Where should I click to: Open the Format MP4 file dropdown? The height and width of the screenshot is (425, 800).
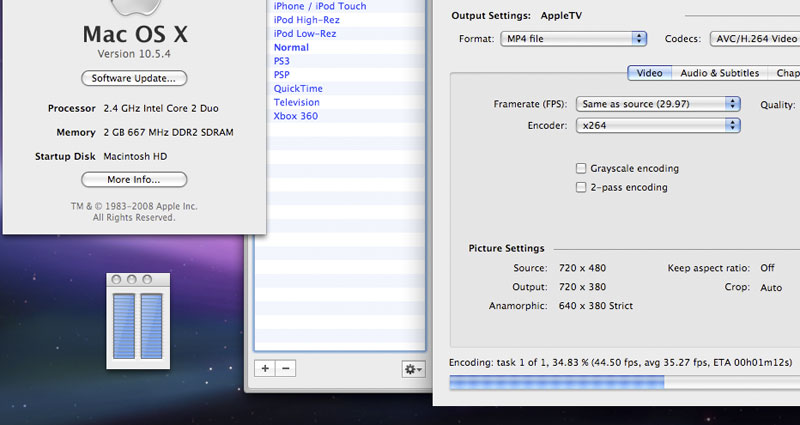coord(573,39)
